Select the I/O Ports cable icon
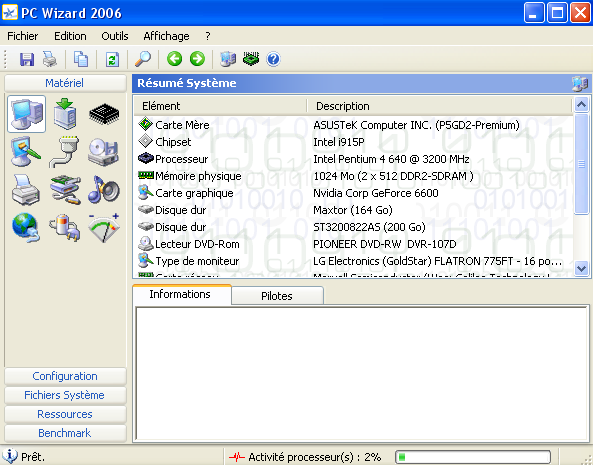 [x=64, y=152]
